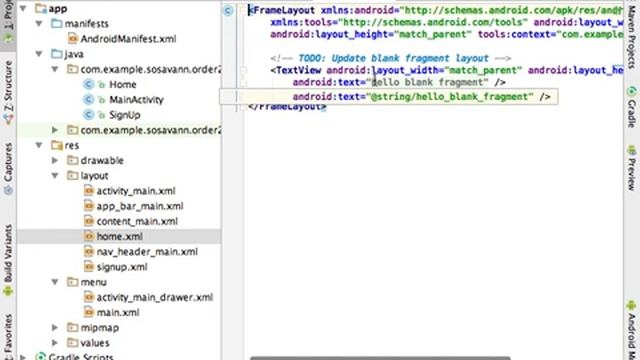The width and height of the screenshot is (640, 360).
Task: Click the Home class icon
Action: point(88,84)
